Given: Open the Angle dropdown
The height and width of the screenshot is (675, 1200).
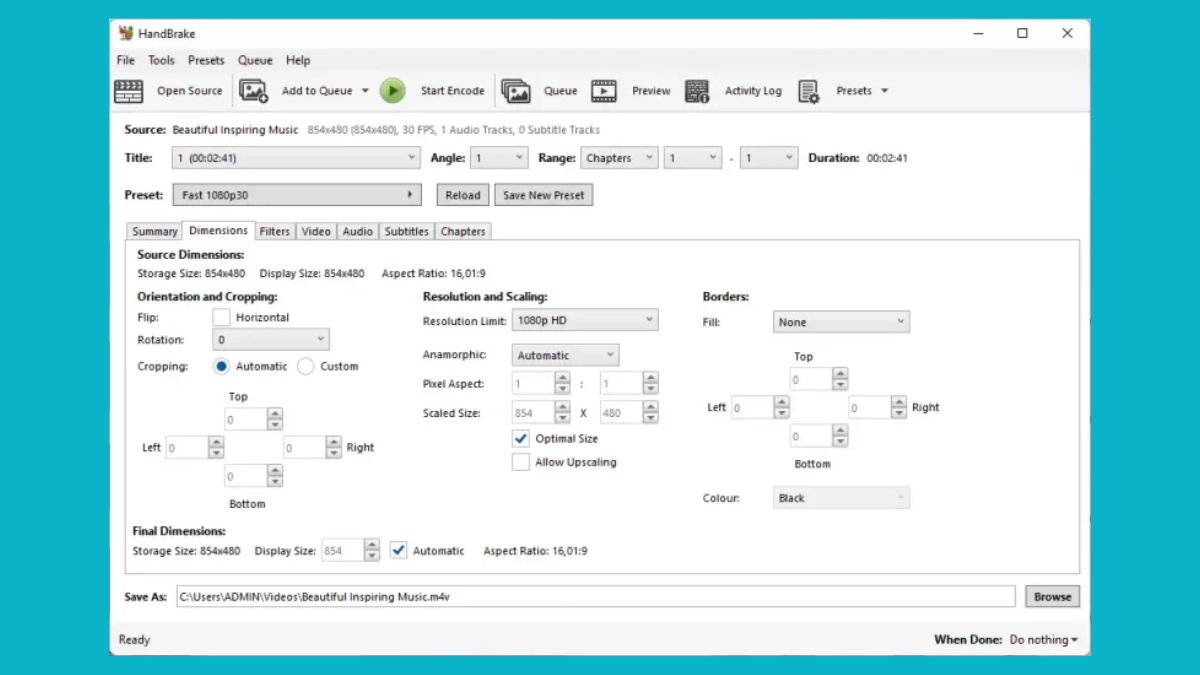Looking at the screenshot, I should click(500, 158).
